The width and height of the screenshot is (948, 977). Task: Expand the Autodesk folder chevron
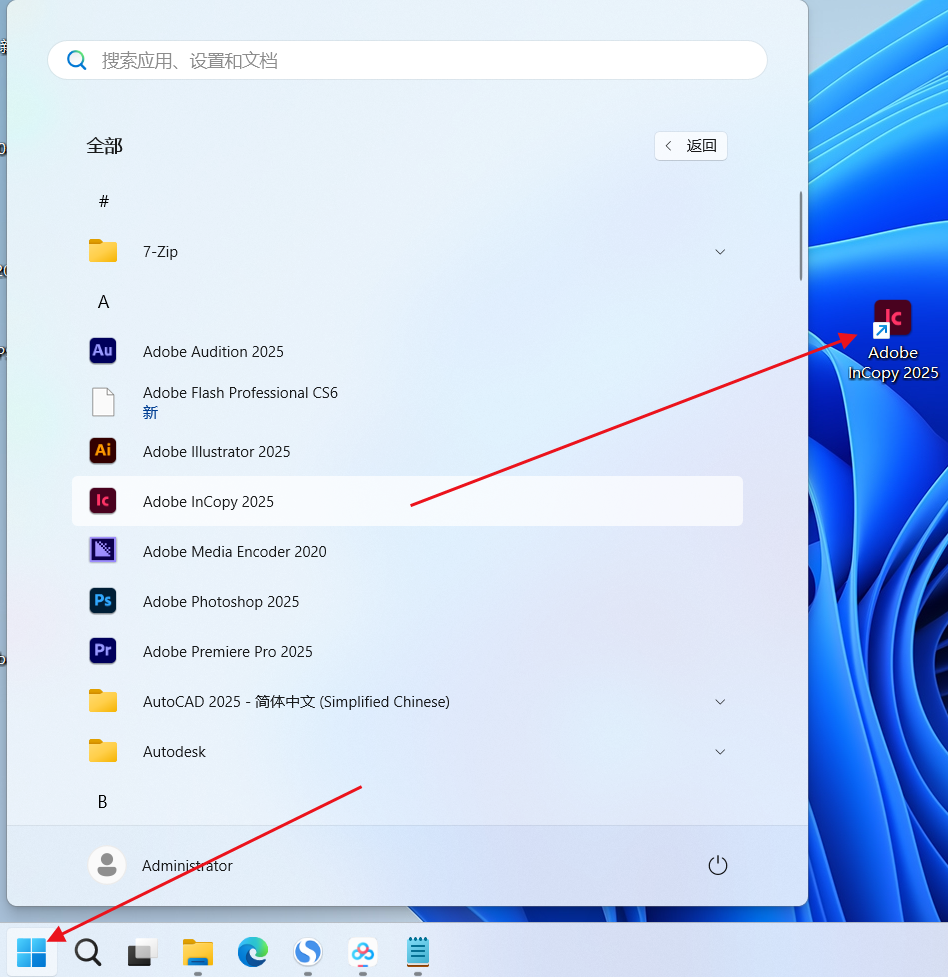(x=720, y=751)
